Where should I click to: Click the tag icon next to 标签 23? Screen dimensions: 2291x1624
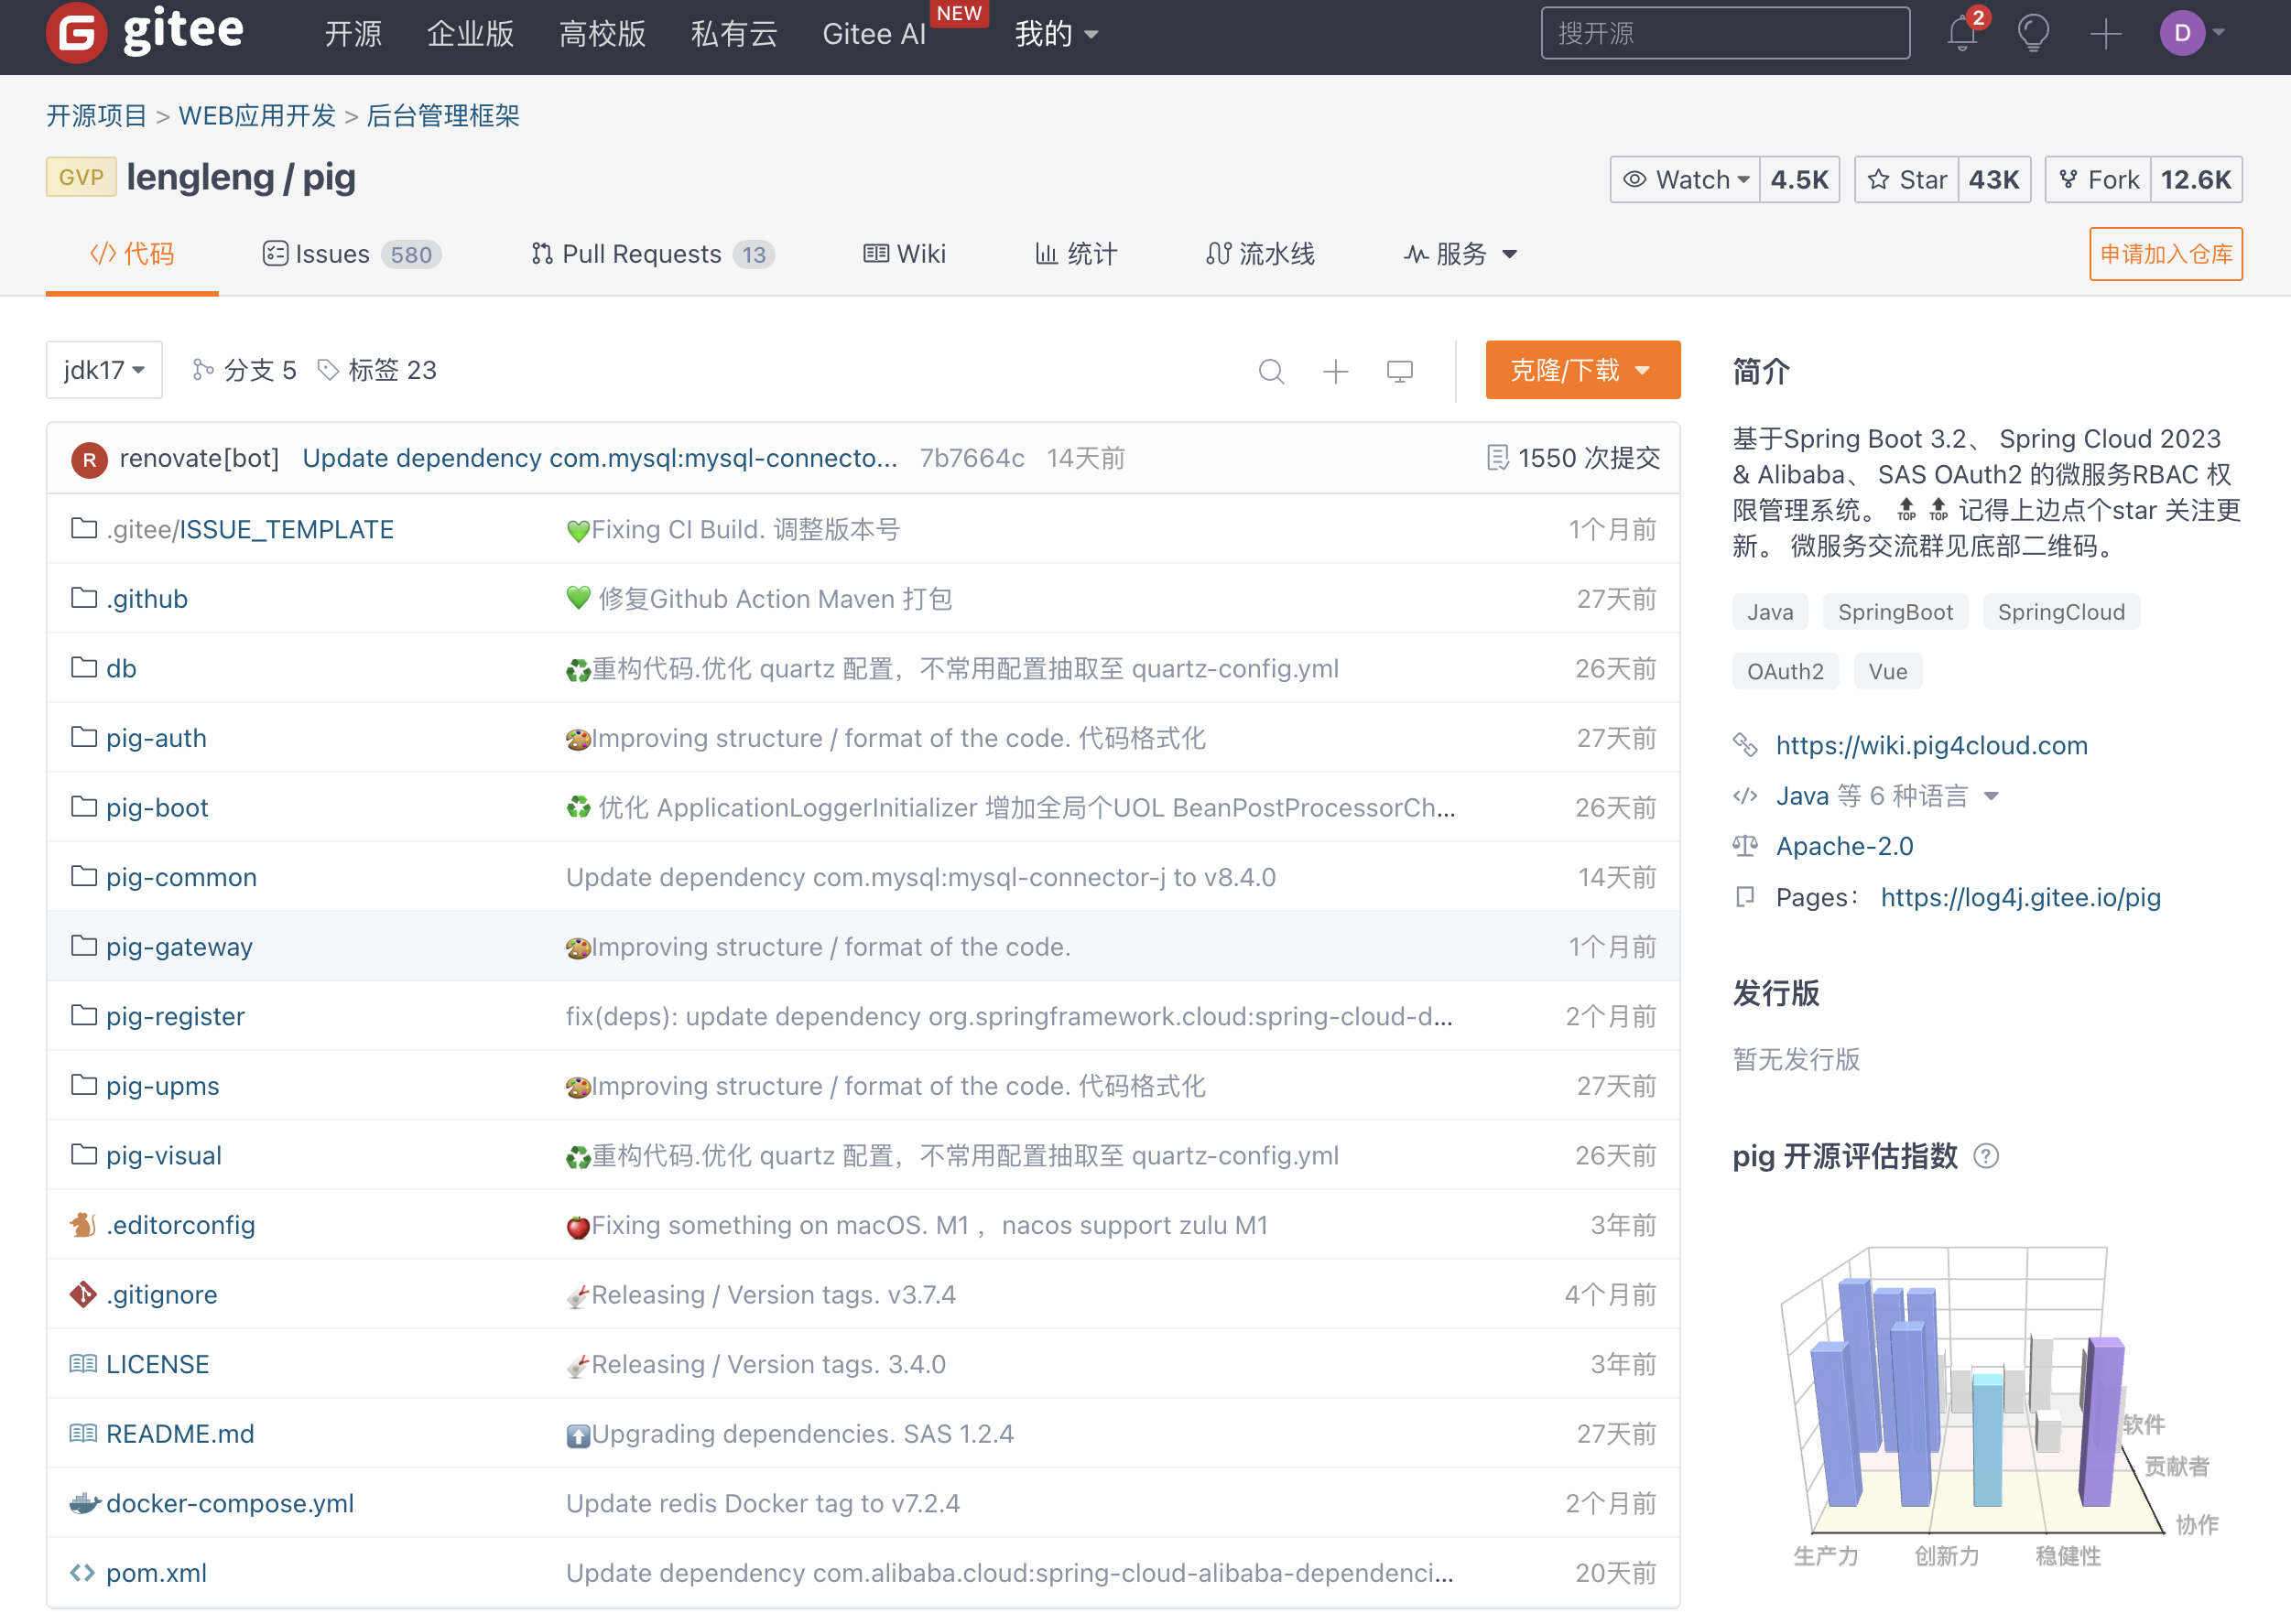[x=328, y=370]
